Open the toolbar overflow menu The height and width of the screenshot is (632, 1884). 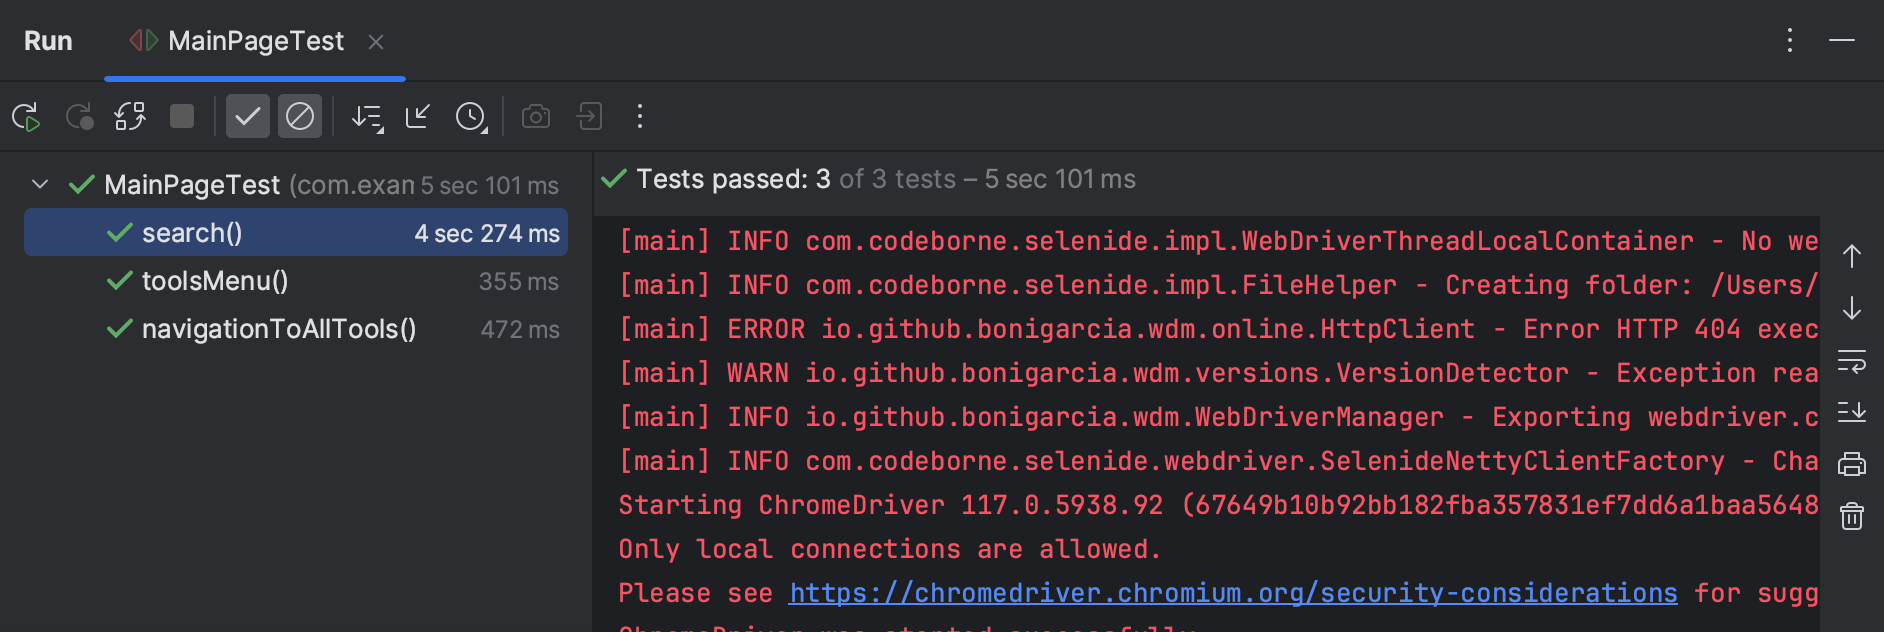(x=639, y=116)
